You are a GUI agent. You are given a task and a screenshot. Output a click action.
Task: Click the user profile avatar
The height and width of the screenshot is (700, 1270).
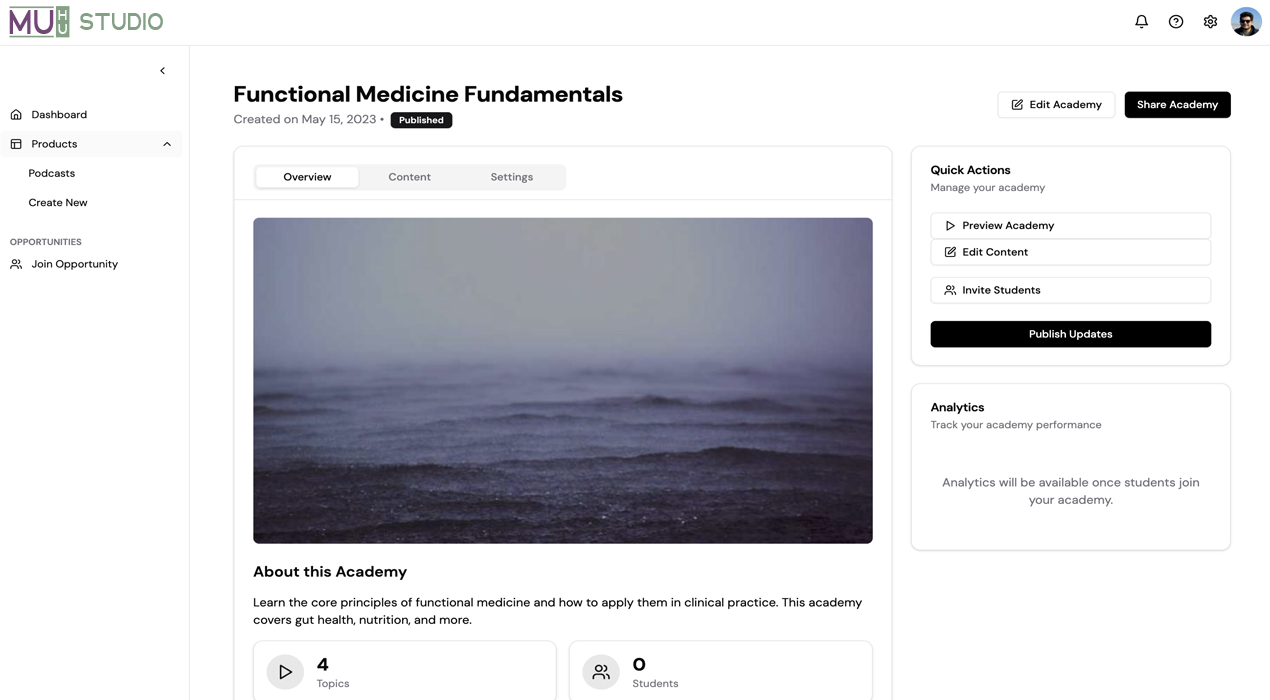pos(1246,21)
